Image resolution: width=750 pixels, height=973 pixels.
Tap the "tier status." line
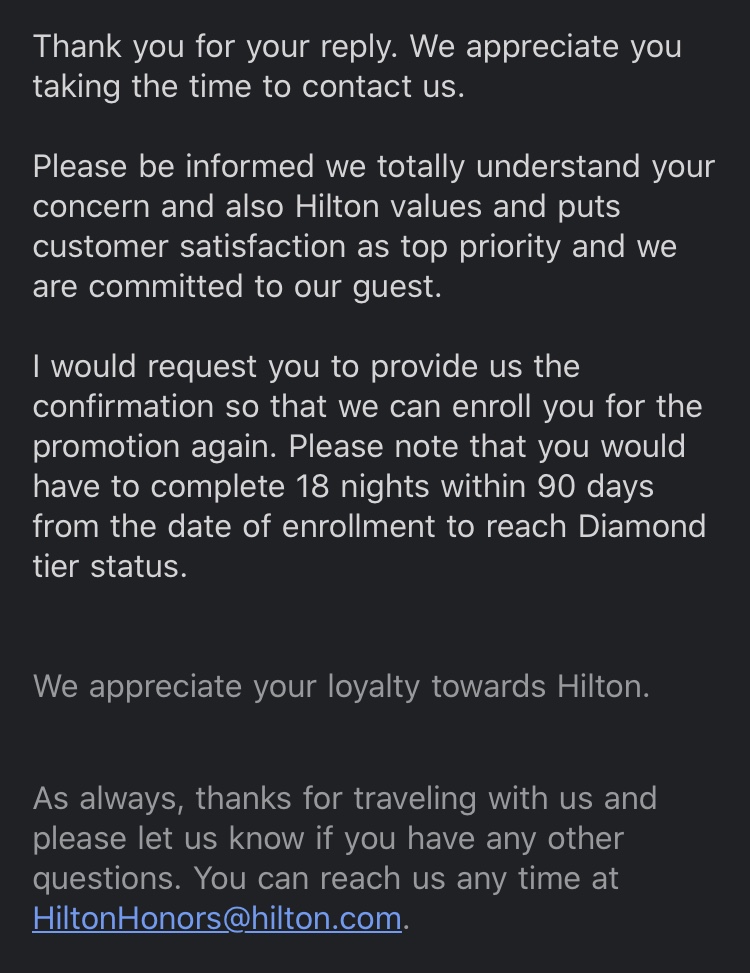110,567
